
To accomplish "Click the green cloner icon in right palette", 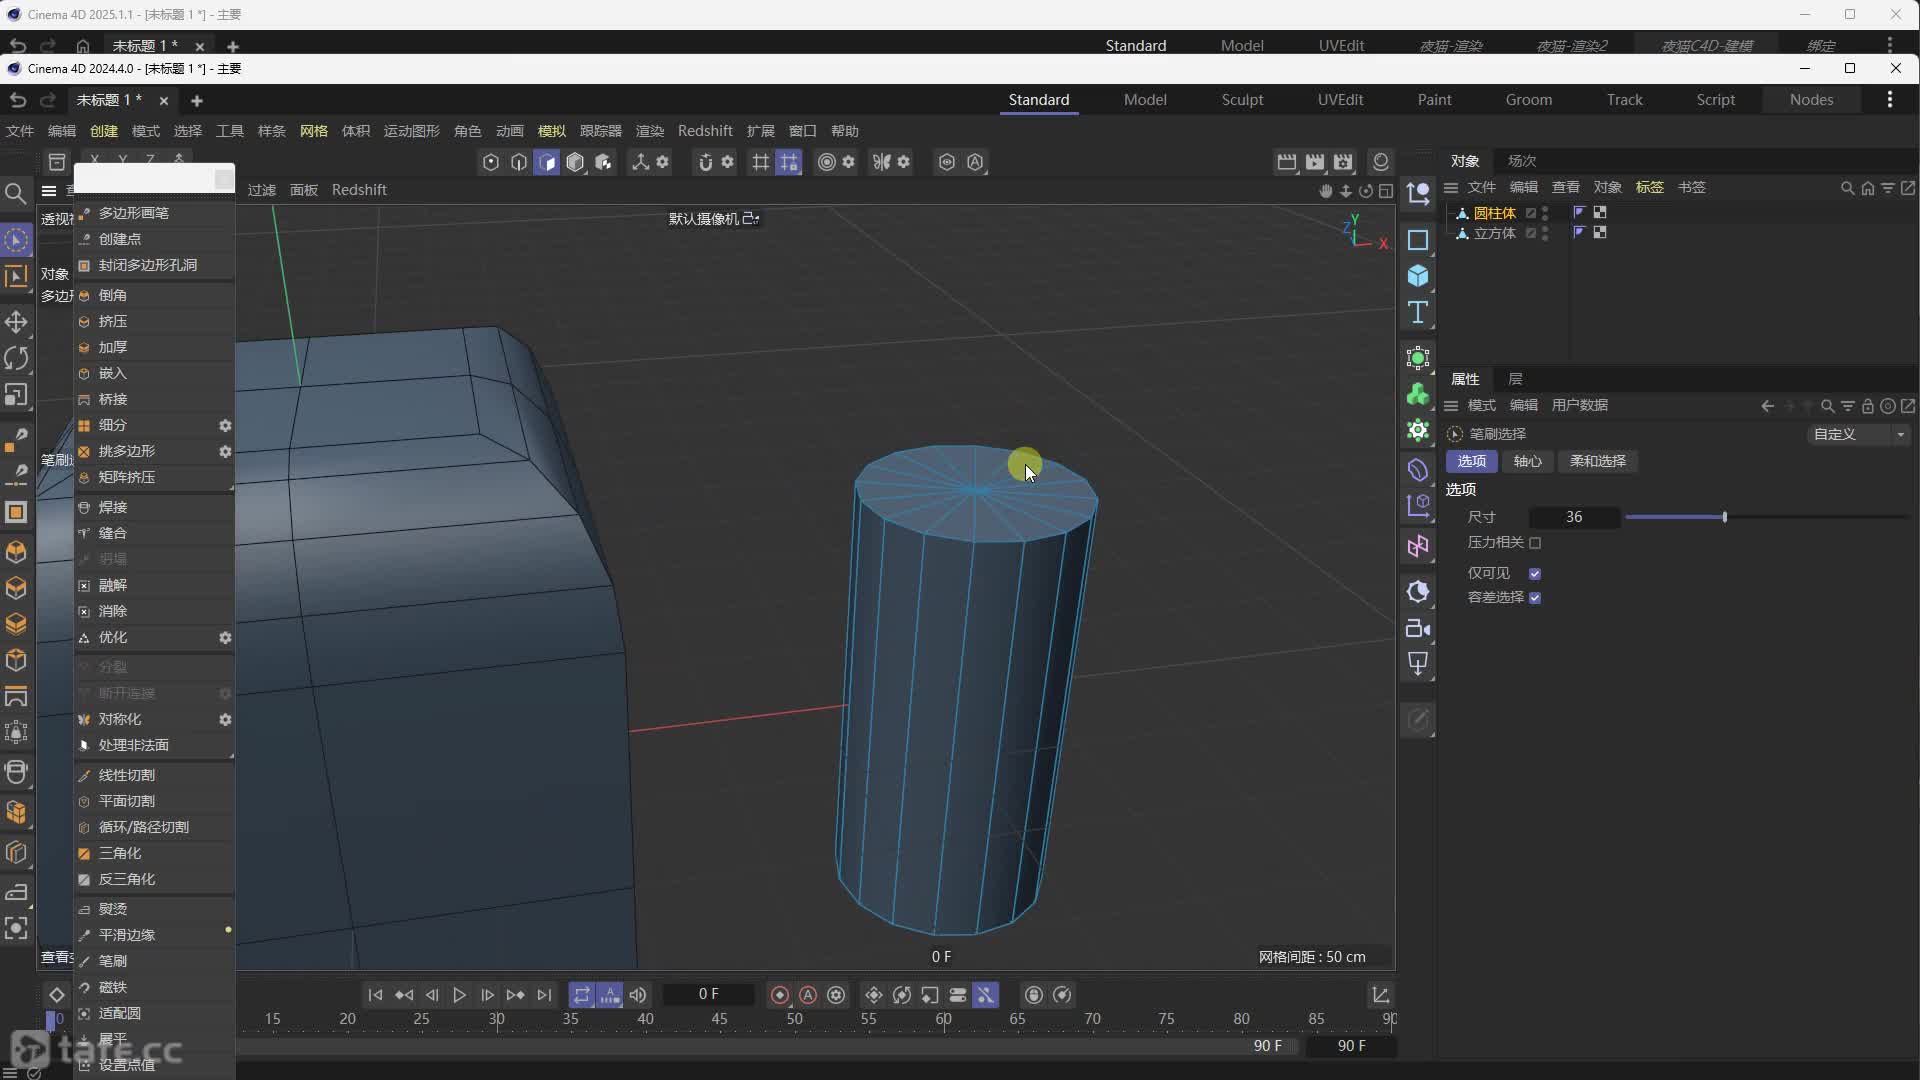I will pos(1418,395).
